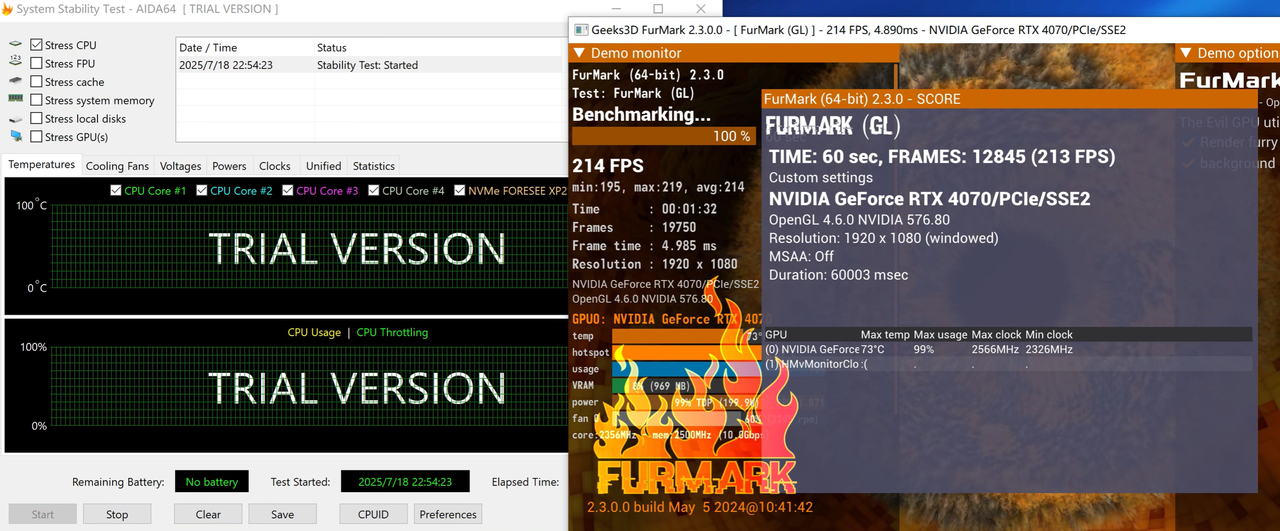The width and height of the screenshot is (1280, 531).
Task: Collapse the Demo monitor panel triangle
Action: [x=579, y=53]
